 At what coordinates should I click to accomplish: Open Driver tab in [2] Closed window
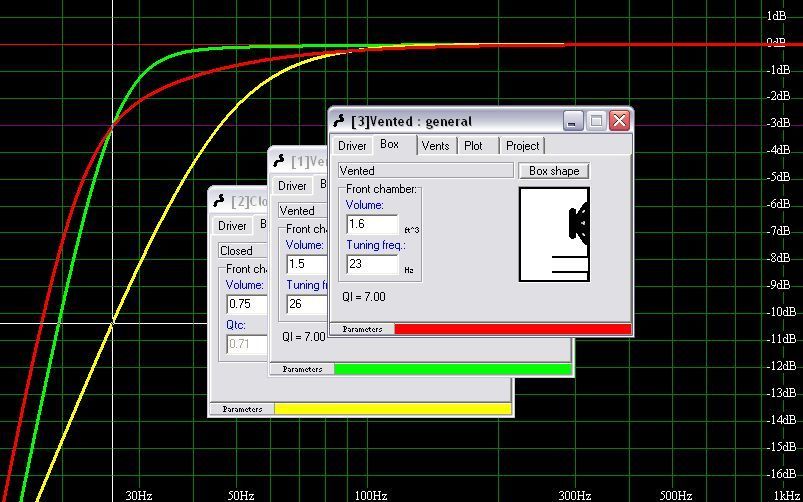pos(232,226)
